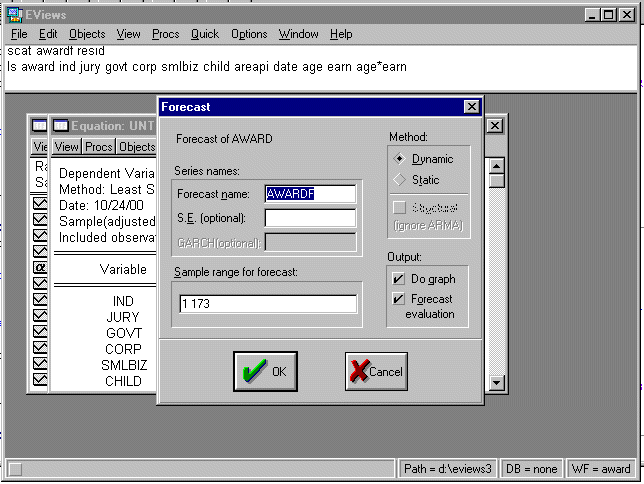Open the Procs dropdown in Equation window

coord(98,147)
